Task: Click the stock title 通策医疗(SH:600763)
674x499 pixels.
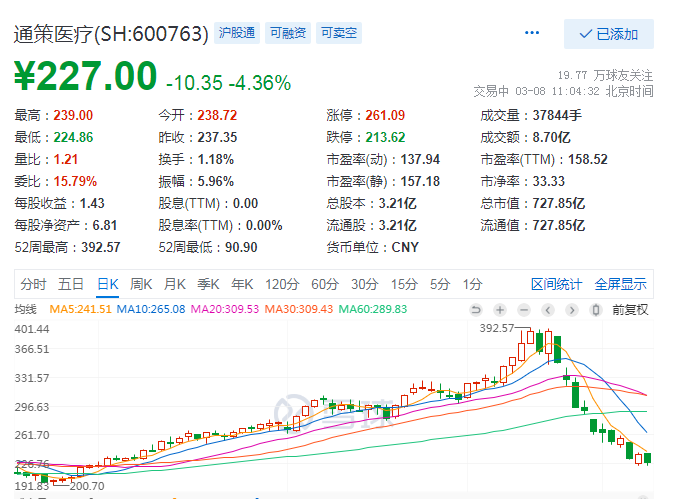Action: click(x=111, y=34)
